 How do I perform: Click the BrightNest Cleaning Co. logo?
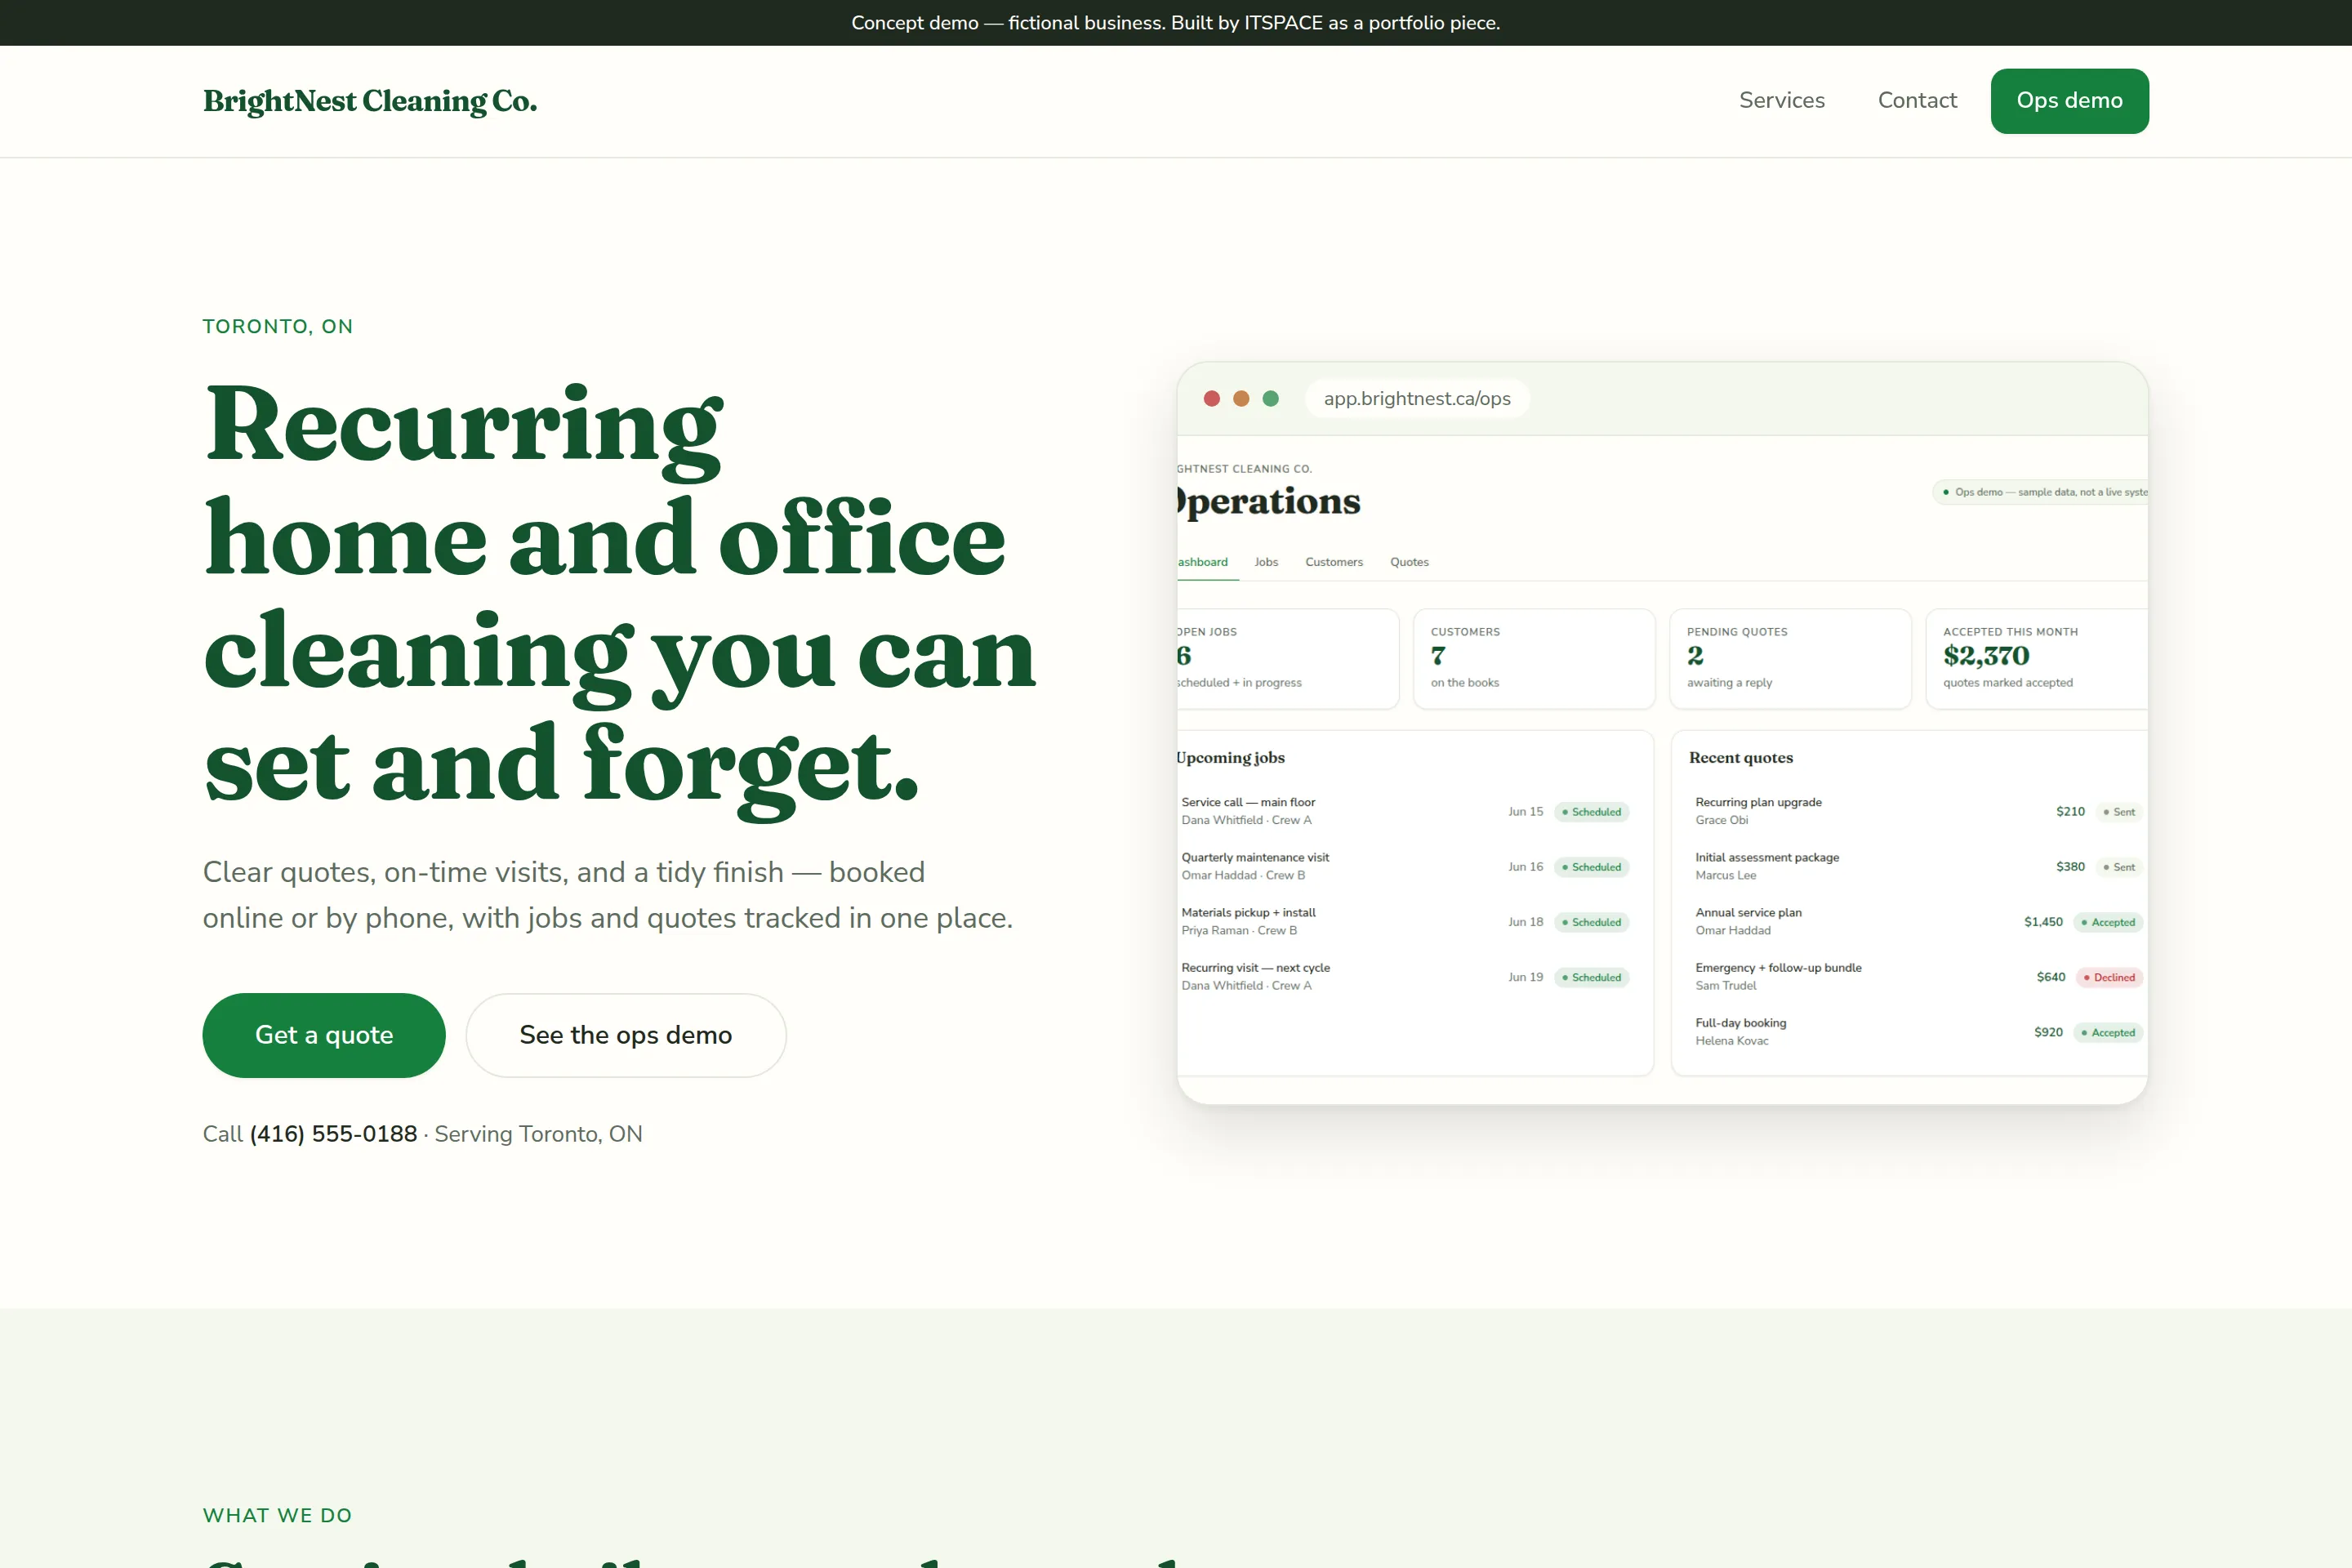[370, 101]
